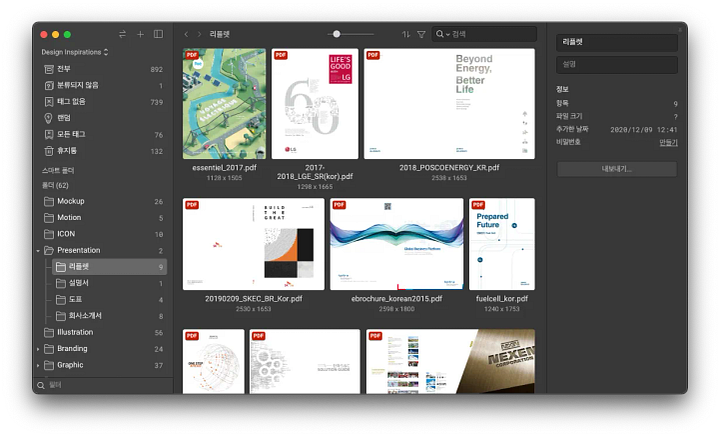The height and width of the screenshot is (437, 720).
Task: Open the filter funnel icon
Action: (421, 34)
